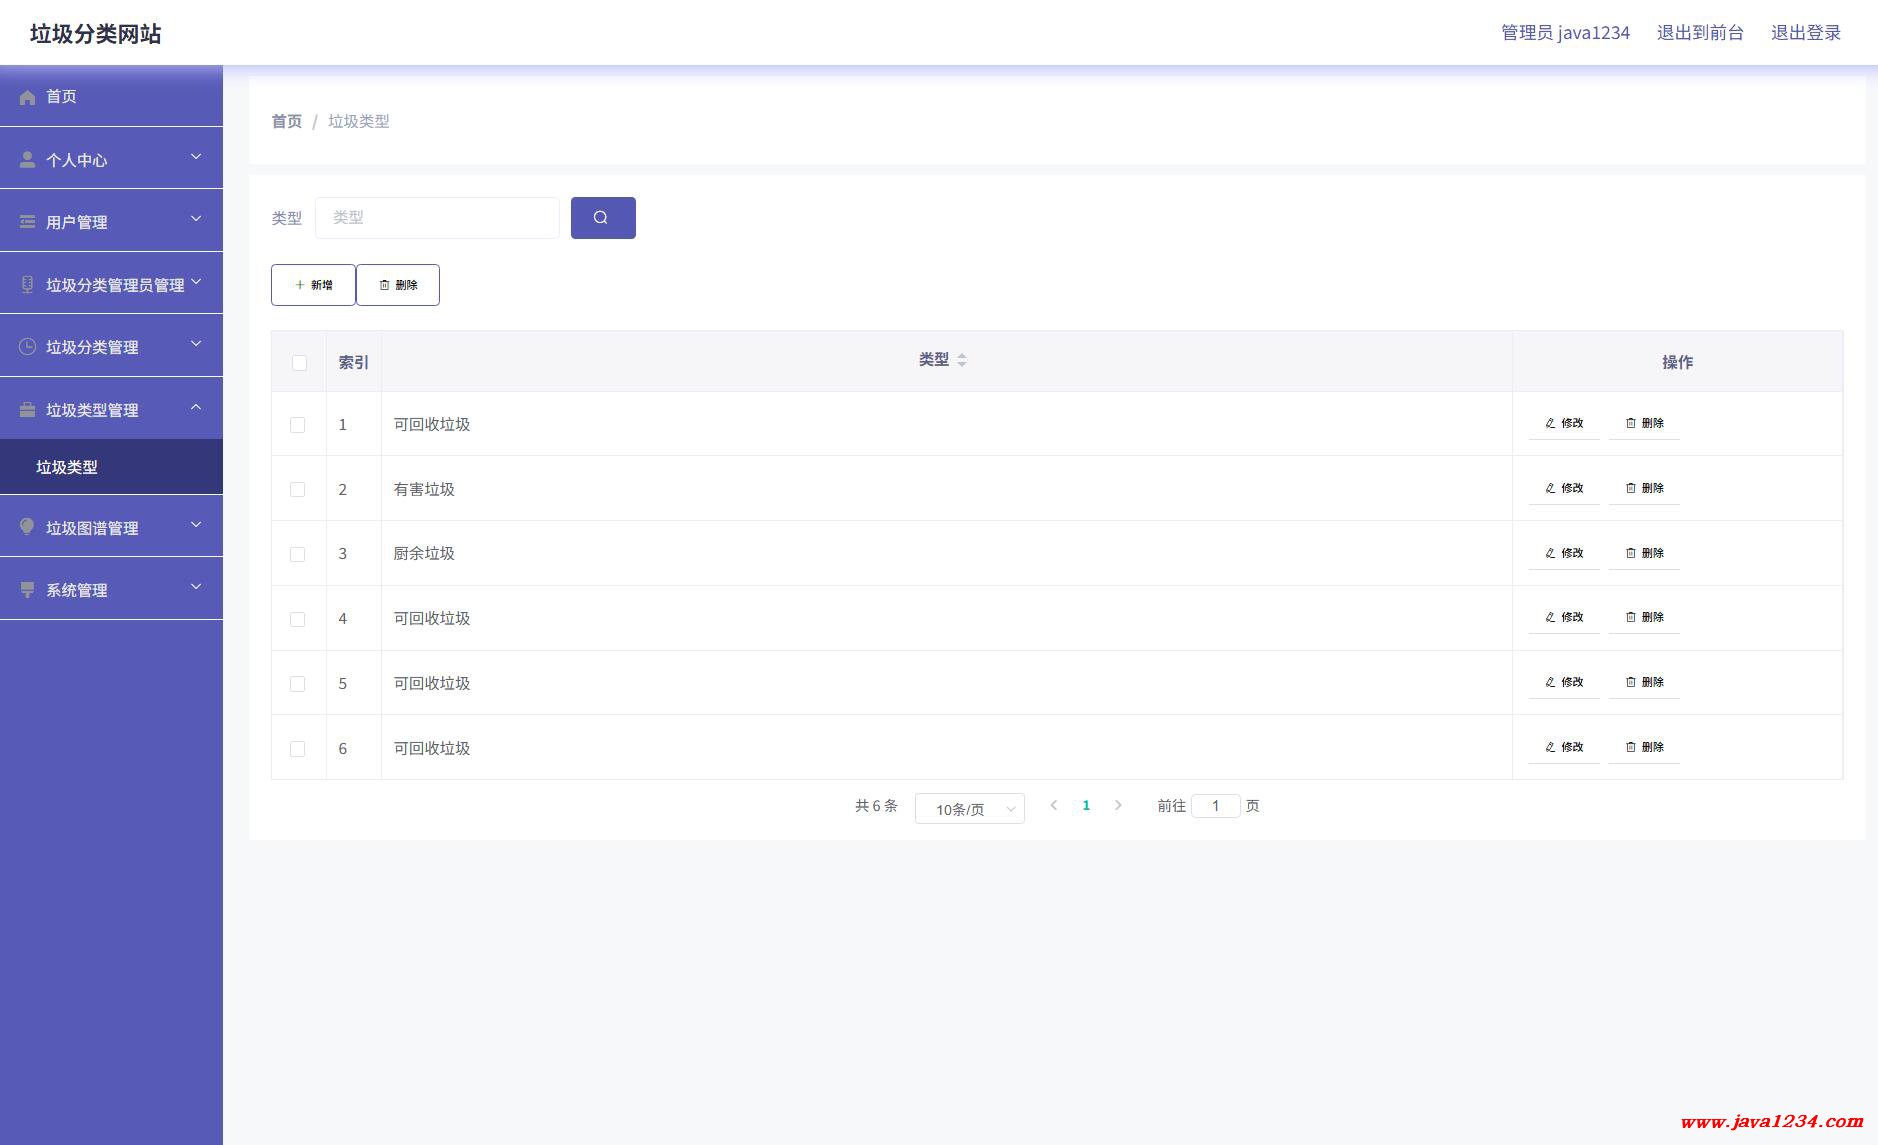Click the 删除 trash icon for 厨余垃圾

[x=1631, y=553]
